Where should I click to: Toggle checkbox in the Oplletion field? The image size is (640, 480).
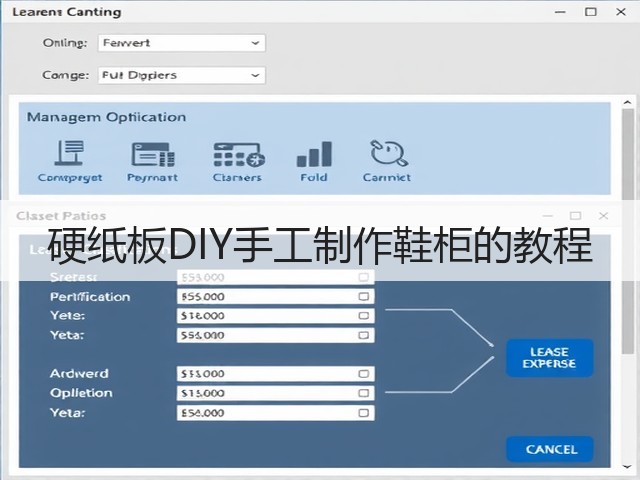click(363, 393)
